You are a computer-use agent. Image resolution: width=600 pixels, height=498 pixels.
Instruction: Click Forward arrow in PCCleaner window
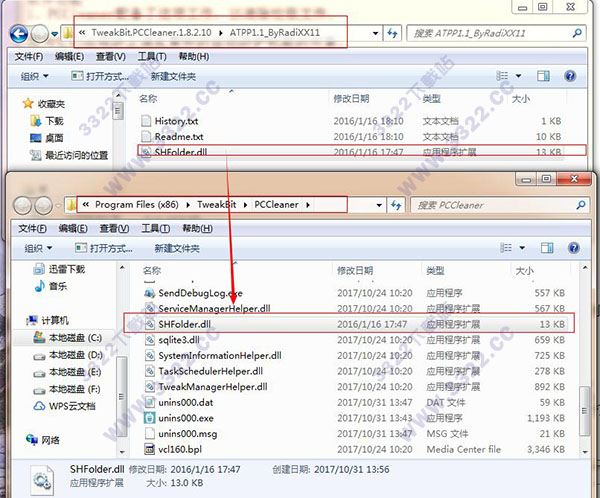pos(43,206)
